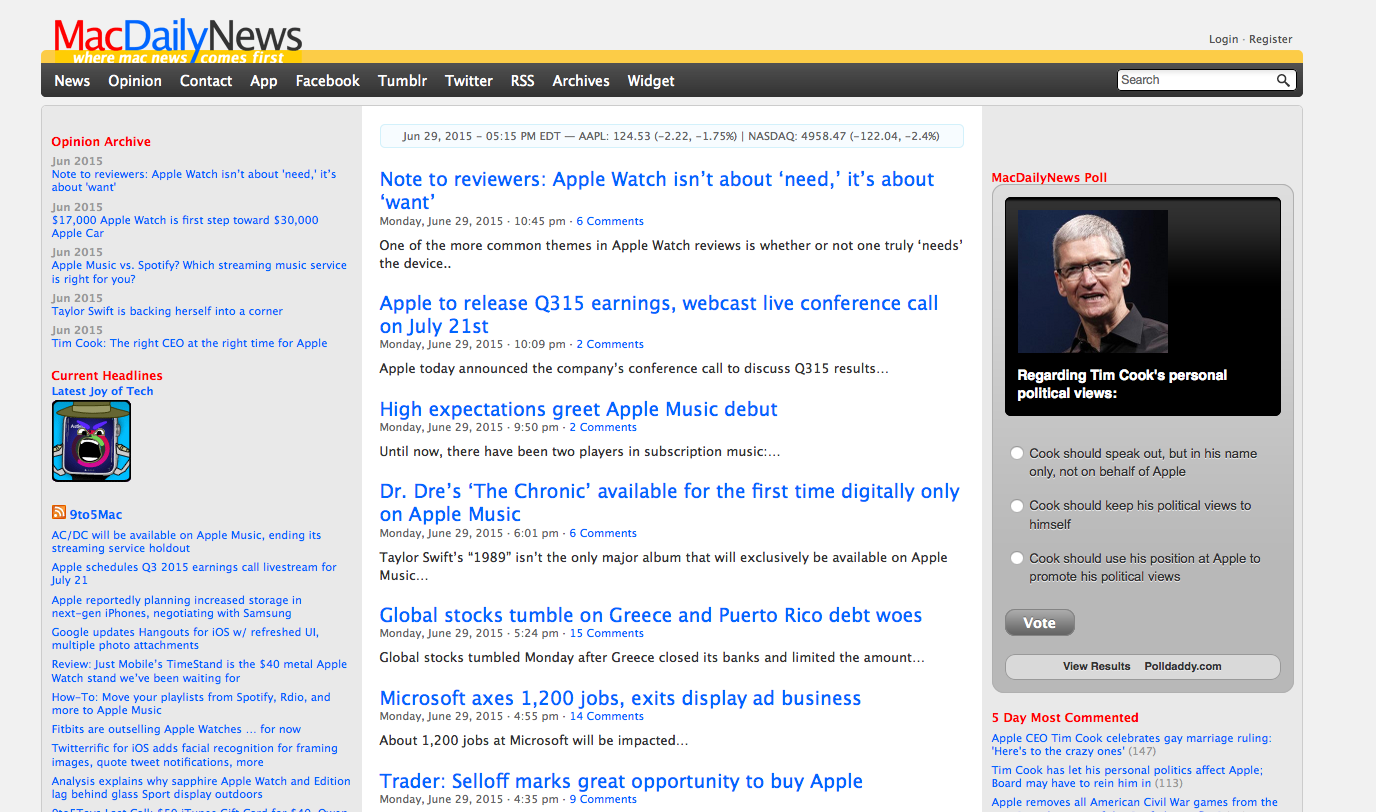The height and width of the screenshot is (812, 1376).
Task: Go to the Contact page
Action: point(206,81)
